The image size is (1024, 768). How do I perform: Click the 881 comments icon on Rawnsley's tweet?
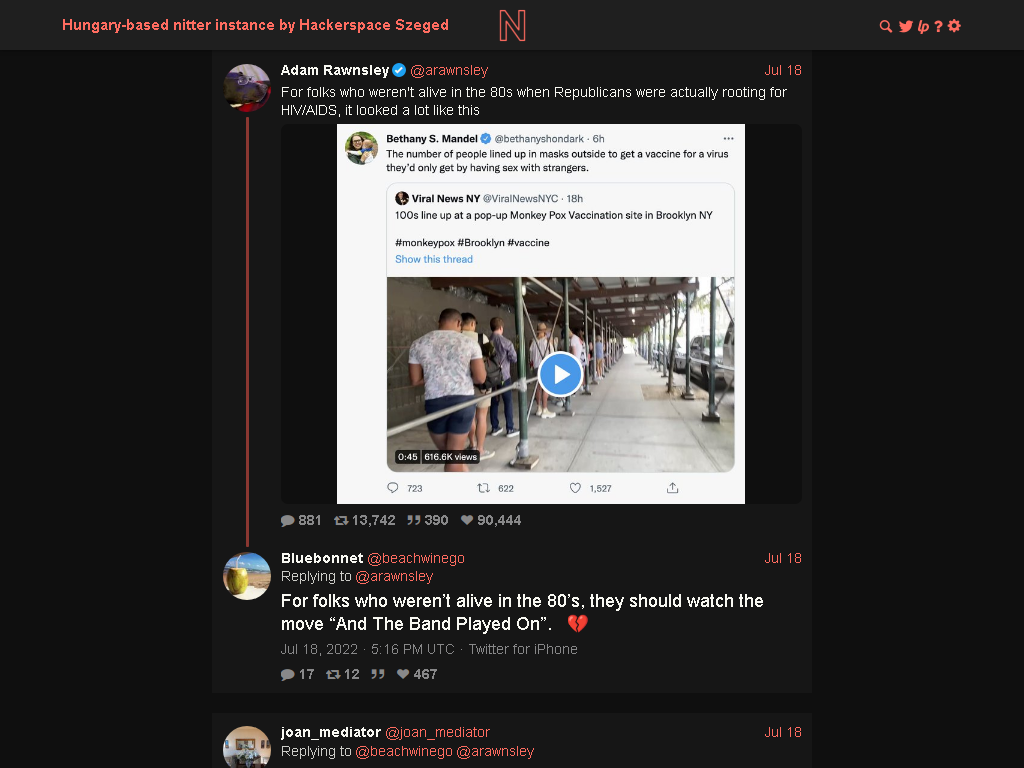click(x=301, y=520)
